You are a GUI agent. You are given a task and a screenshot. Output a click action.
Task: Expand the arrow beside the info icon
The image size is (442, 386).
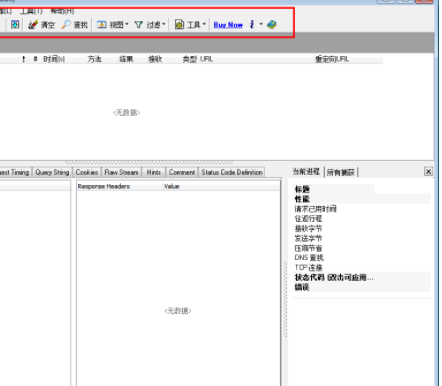pos(261,24)
